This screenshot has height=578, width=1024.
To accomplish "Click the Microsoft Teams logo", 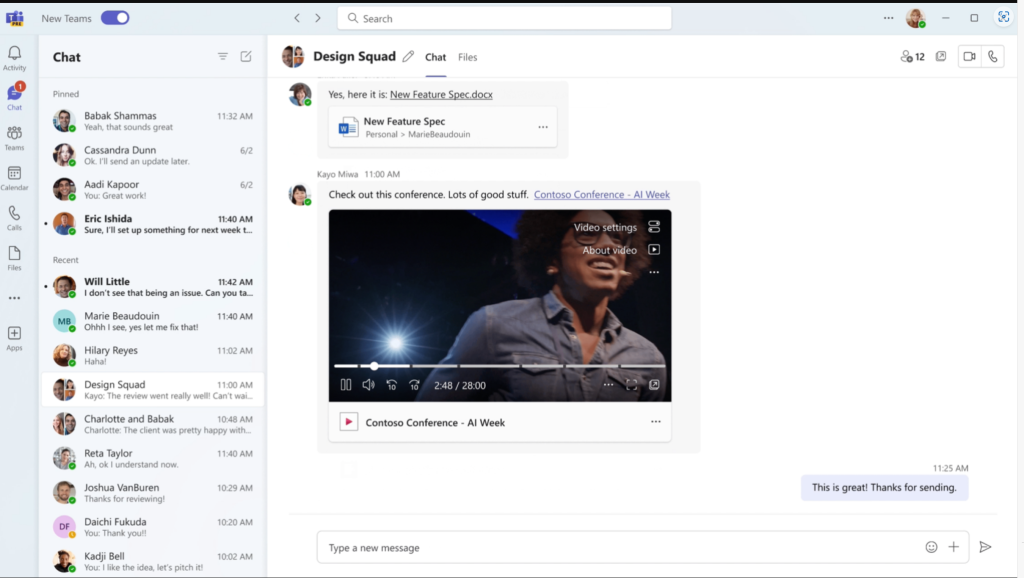I will coord(14,18).
